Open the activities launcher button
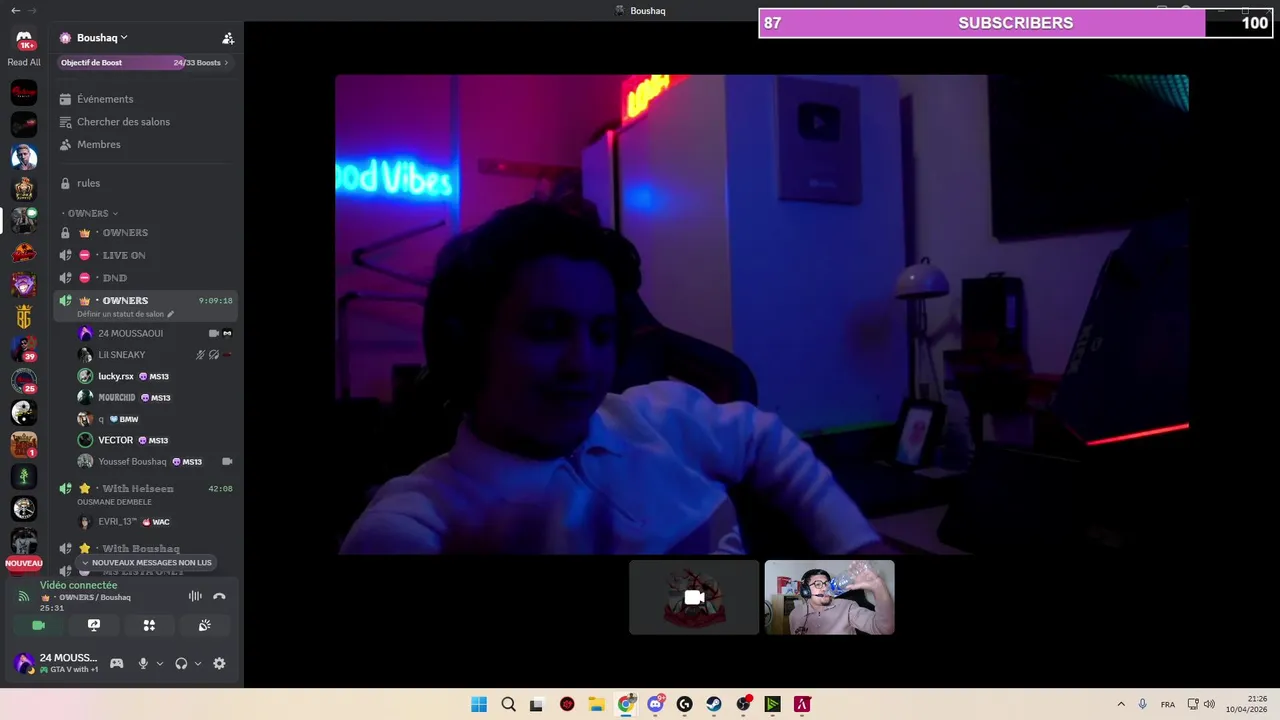This screenshot has width=1280, height=720. tap(149, 625)
